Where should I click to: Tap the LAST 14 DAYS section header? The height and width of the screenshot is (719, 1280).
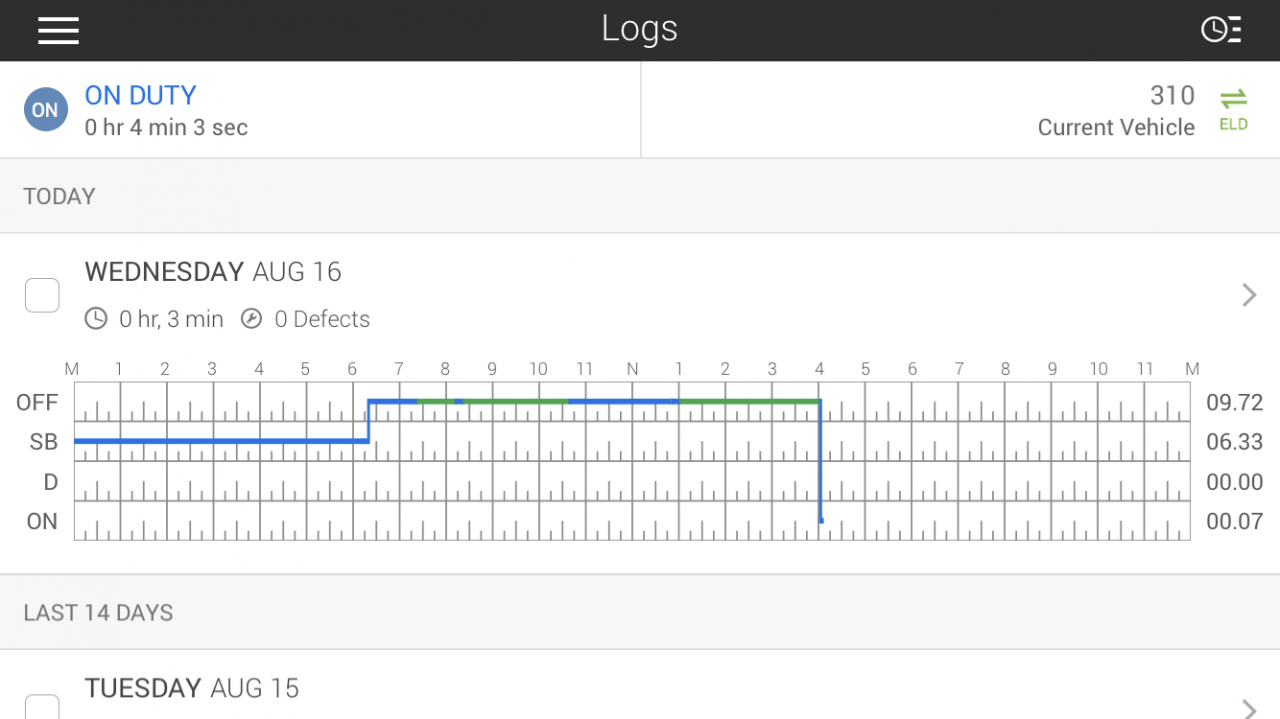[x=98, y=612]
